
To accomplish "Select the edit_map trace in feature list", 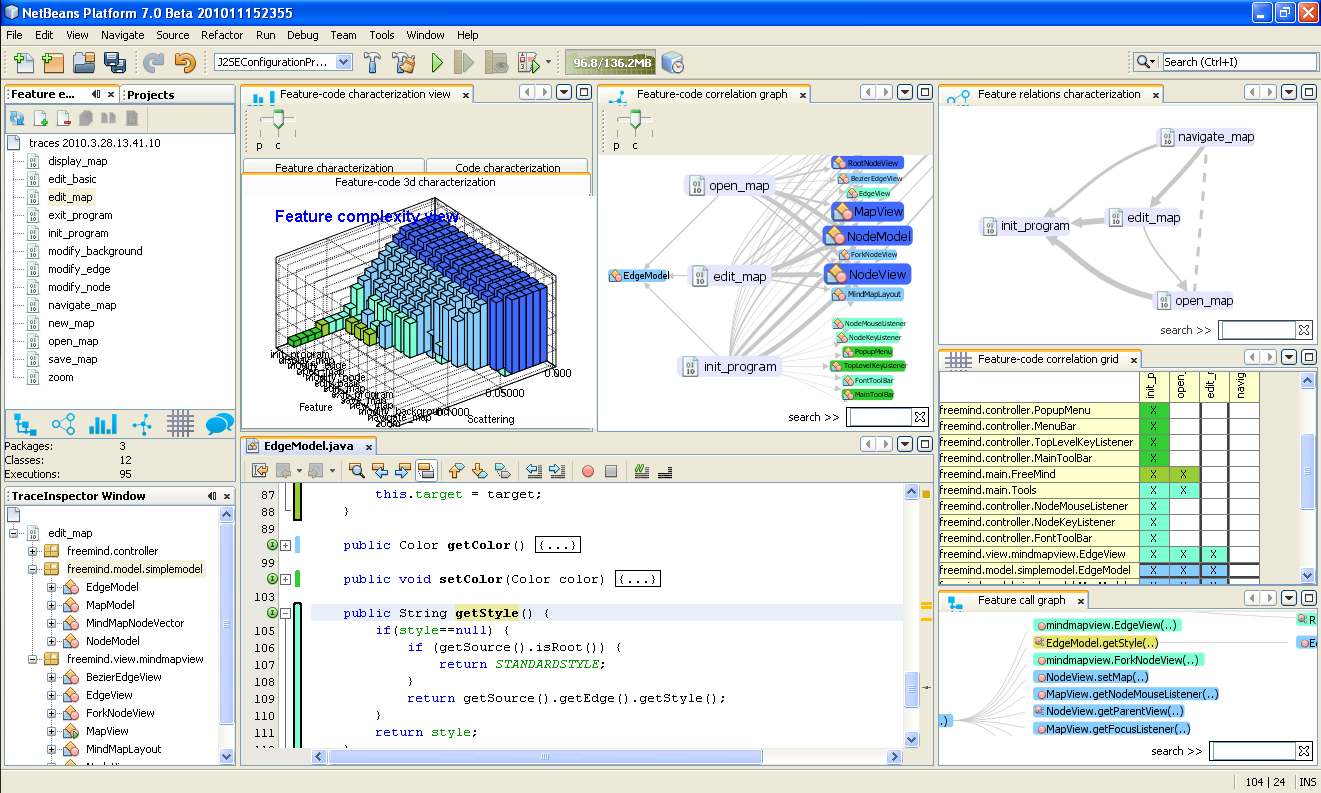I will pos(70,197).
